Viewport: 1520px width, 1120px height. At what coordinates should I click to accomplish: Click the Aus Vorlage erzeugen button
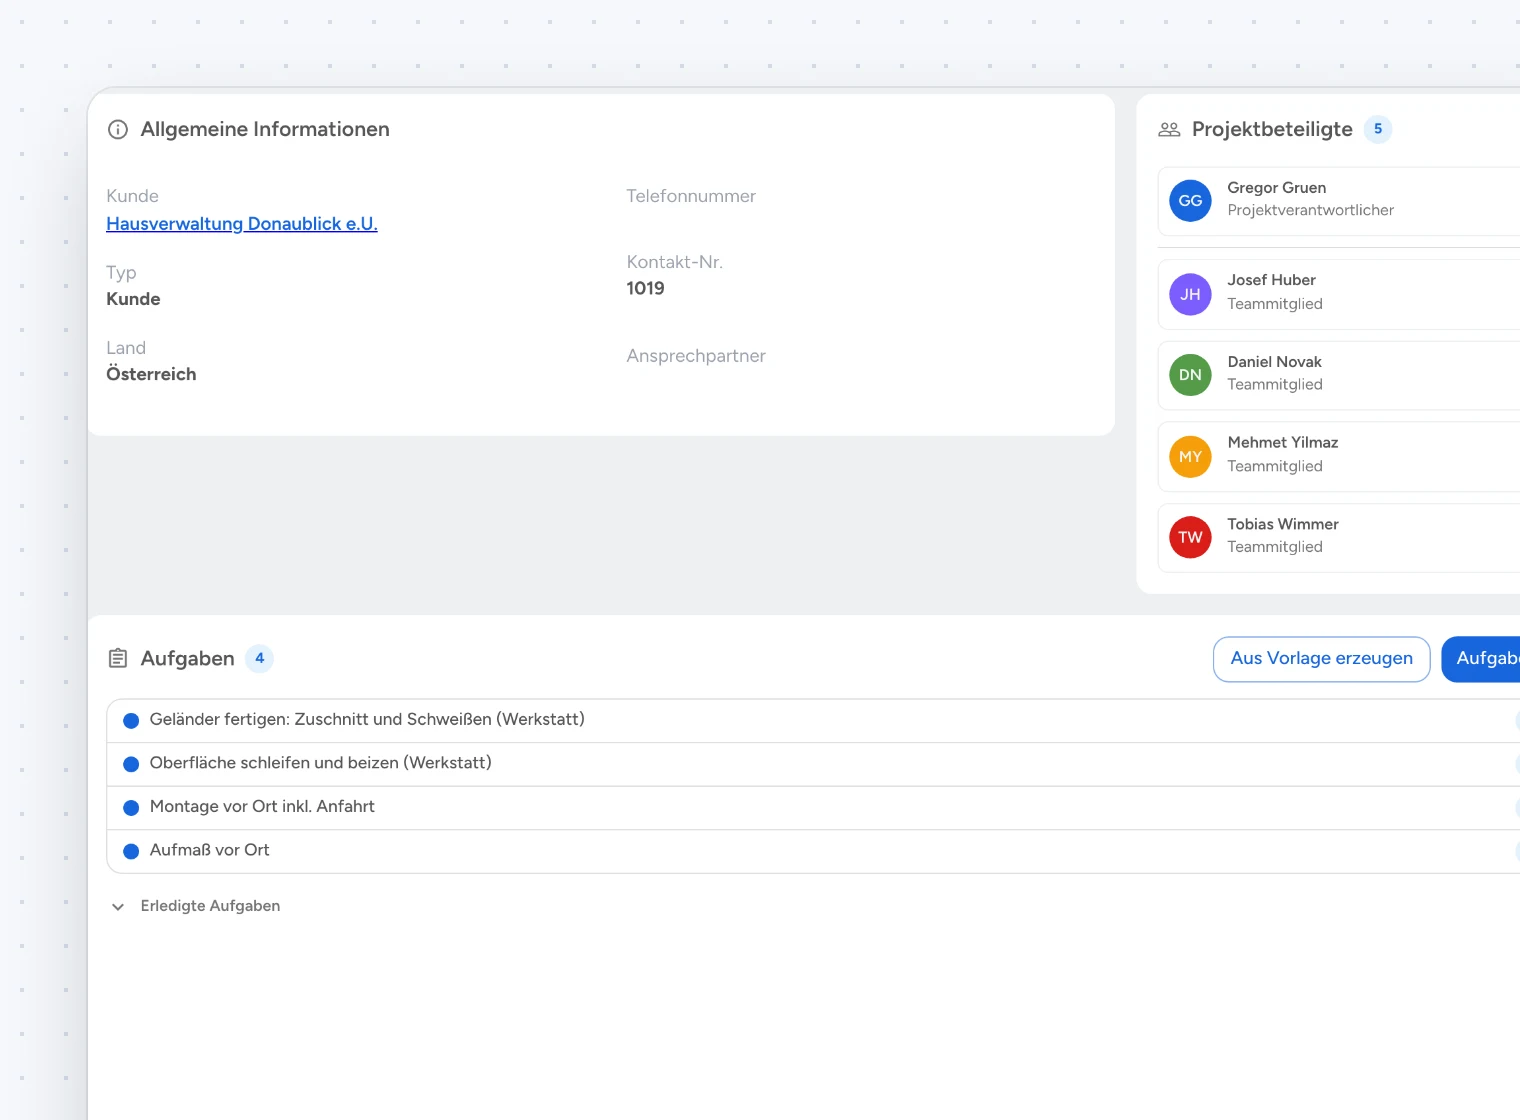[x=1321, y=659]
